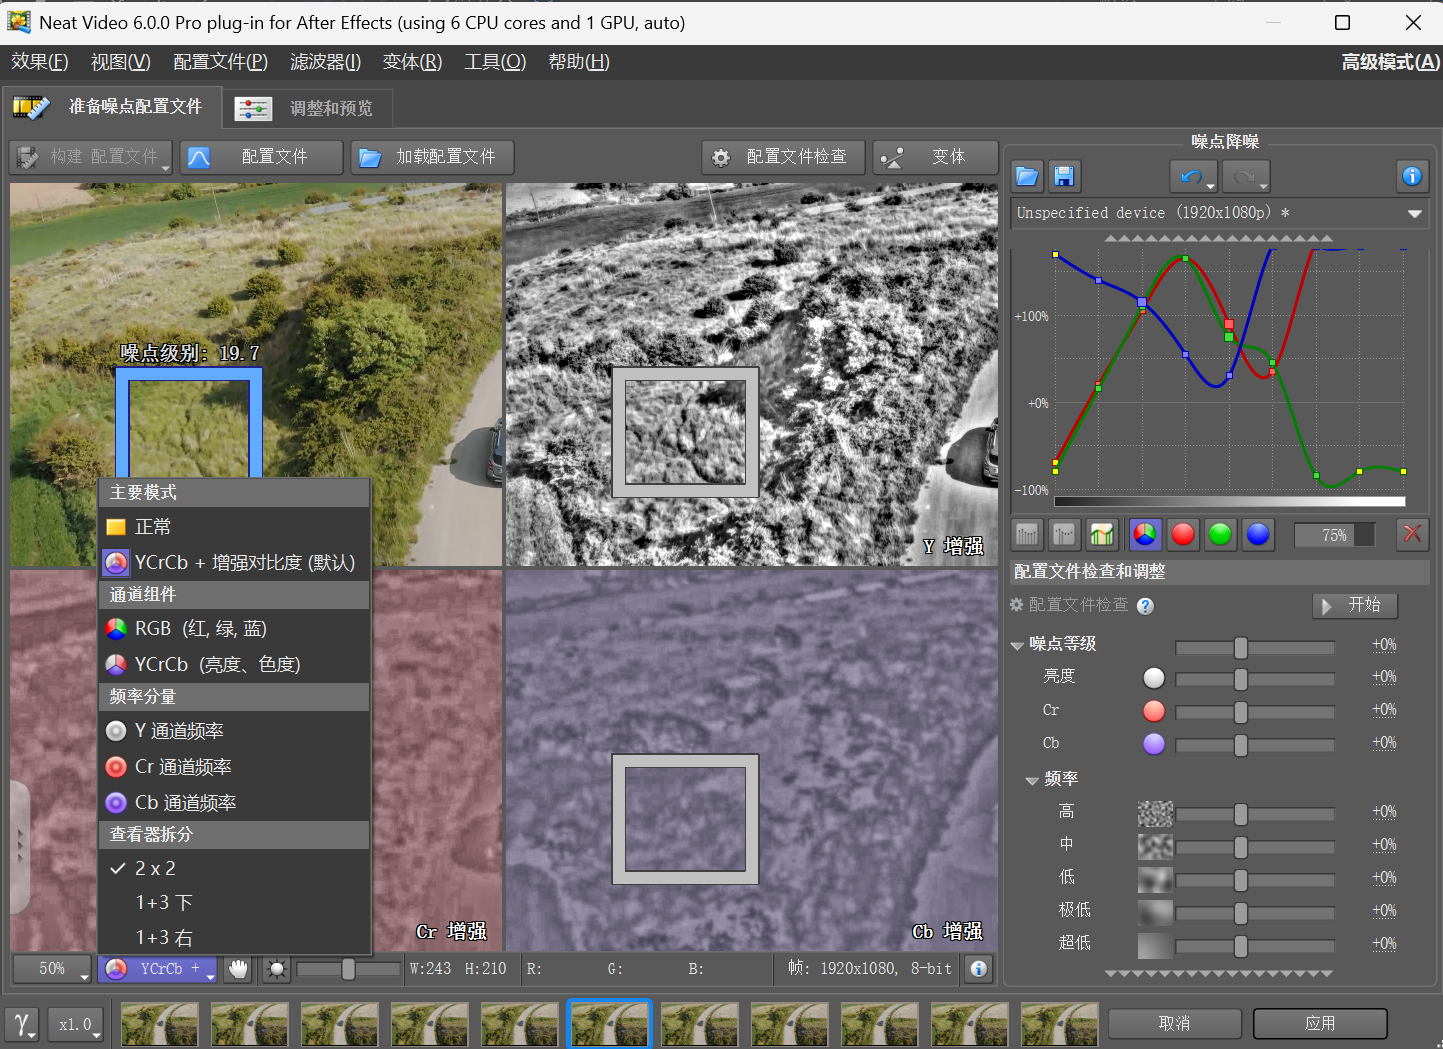Select third colored graph mode icon
Screen dimensions: 1443x1049
point(1102,535)
